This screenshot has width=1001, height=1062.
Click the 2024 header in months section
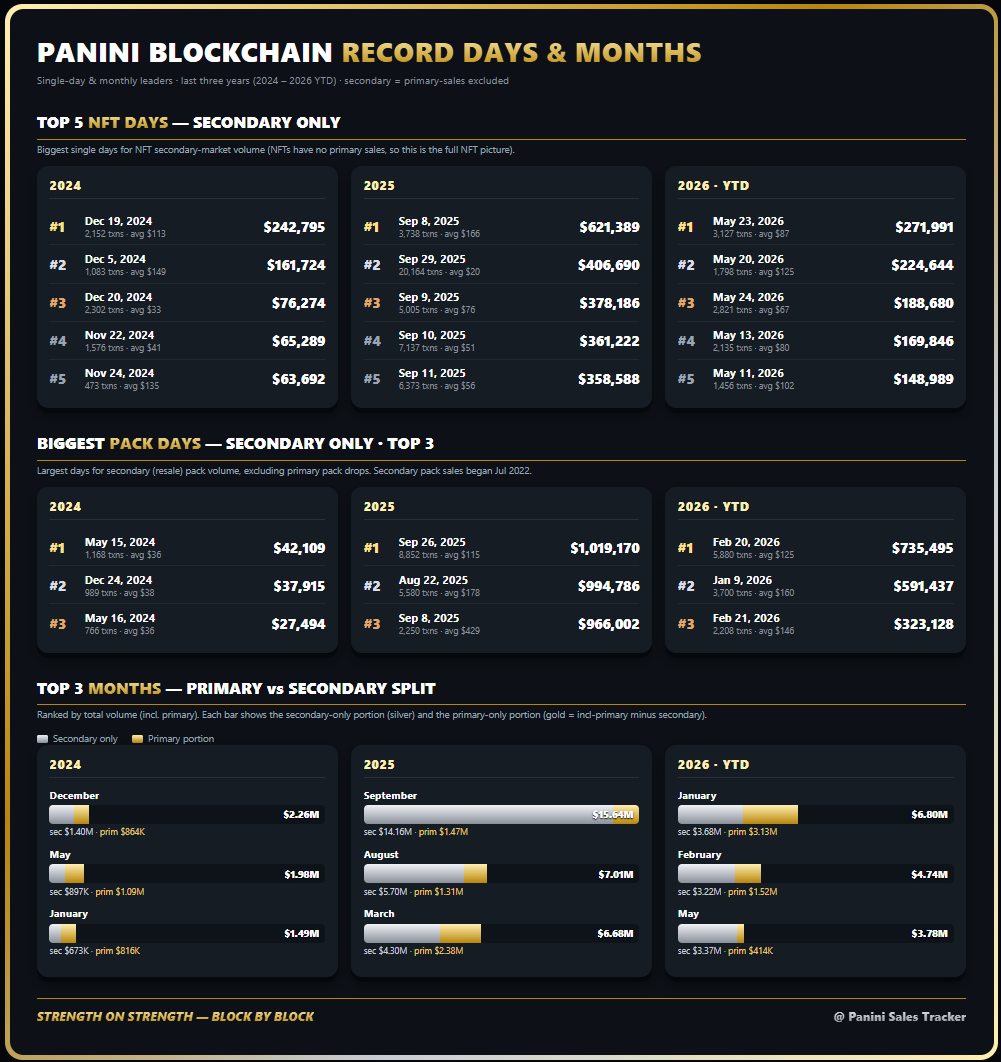click(x=65, y=765)
